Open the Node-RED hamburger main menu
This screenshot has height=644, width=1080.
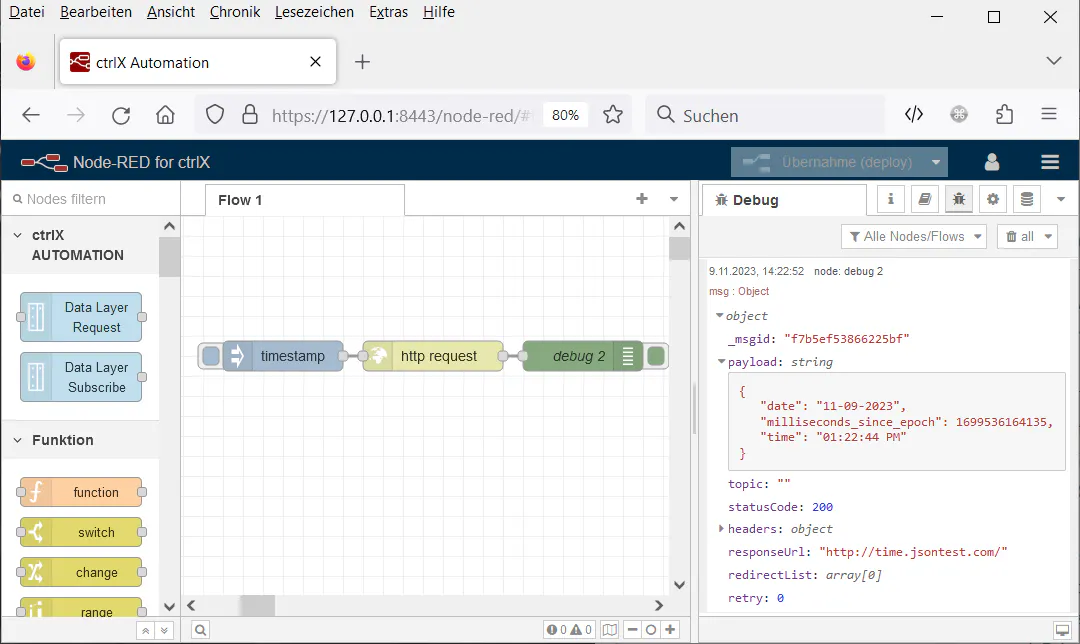1049,162
